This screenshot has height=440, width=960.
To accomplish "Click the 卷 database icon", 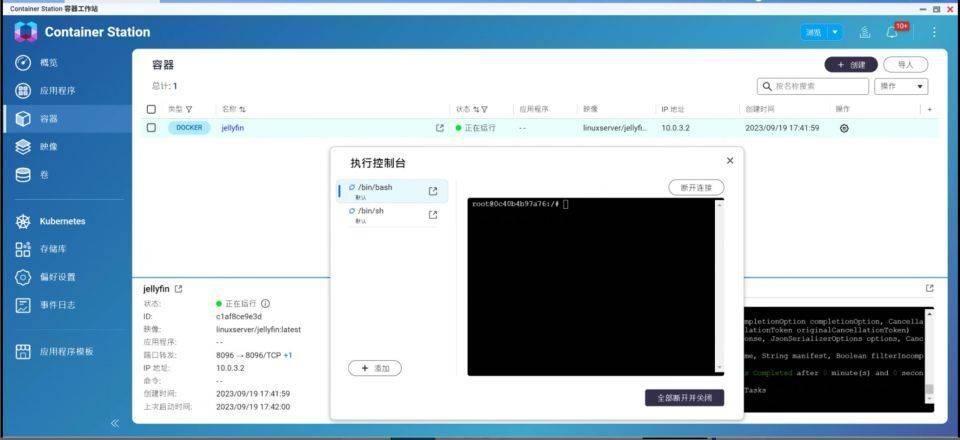I will pyautogui.click(x=23, y=175).
